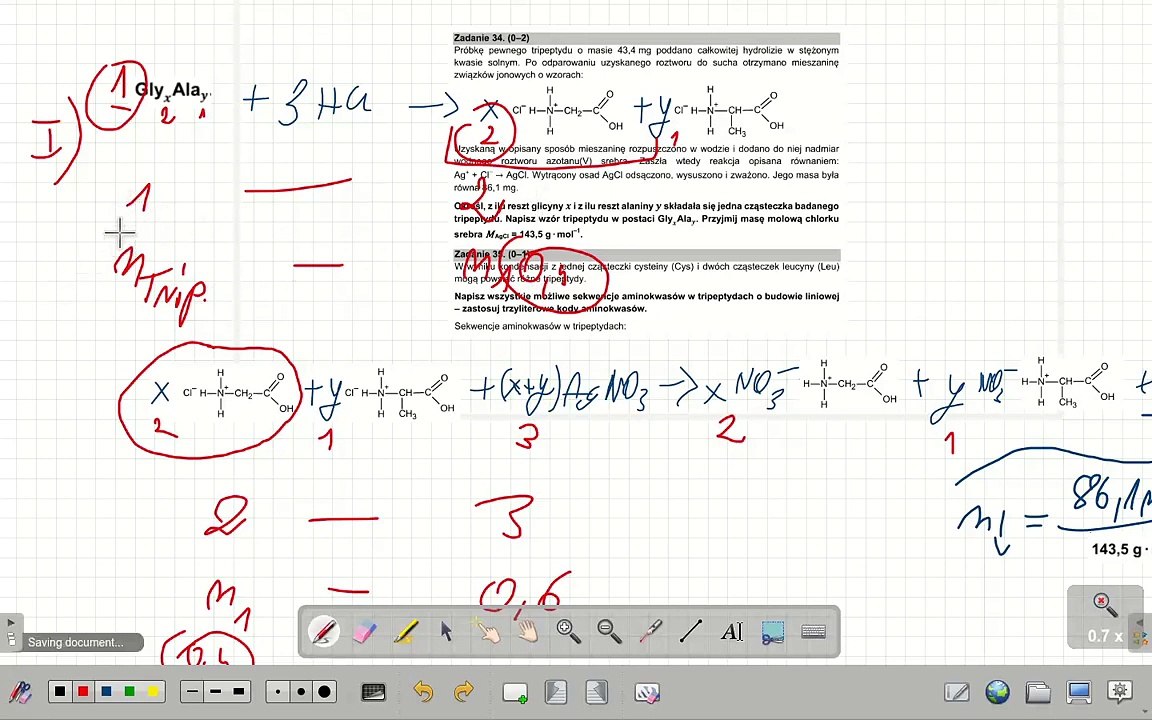Choose the small eraser size dot
The height and width of the screenshot is (720, 1152).
(278, 691)
